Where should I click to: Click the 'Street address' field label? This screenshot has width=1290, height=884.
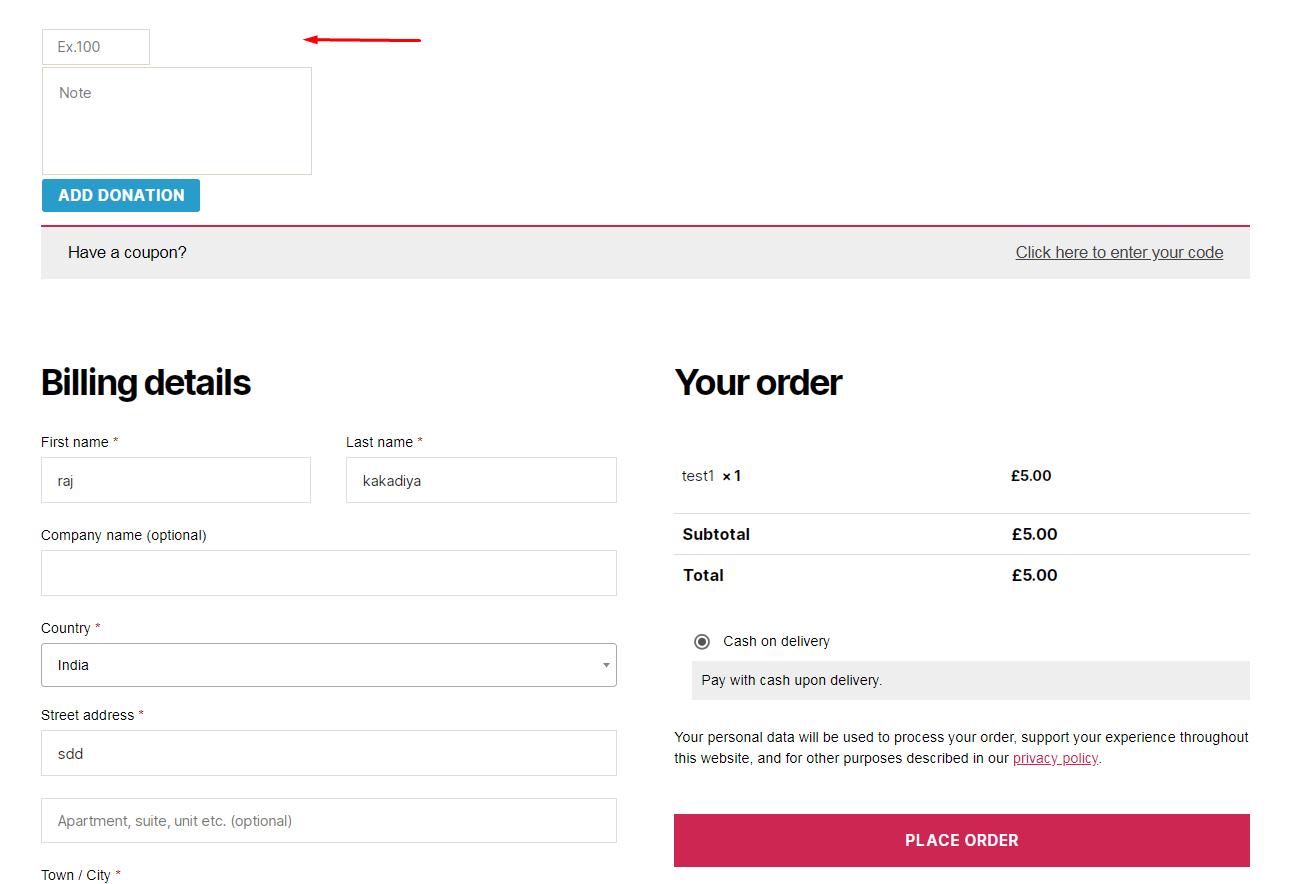pos(88,715)
